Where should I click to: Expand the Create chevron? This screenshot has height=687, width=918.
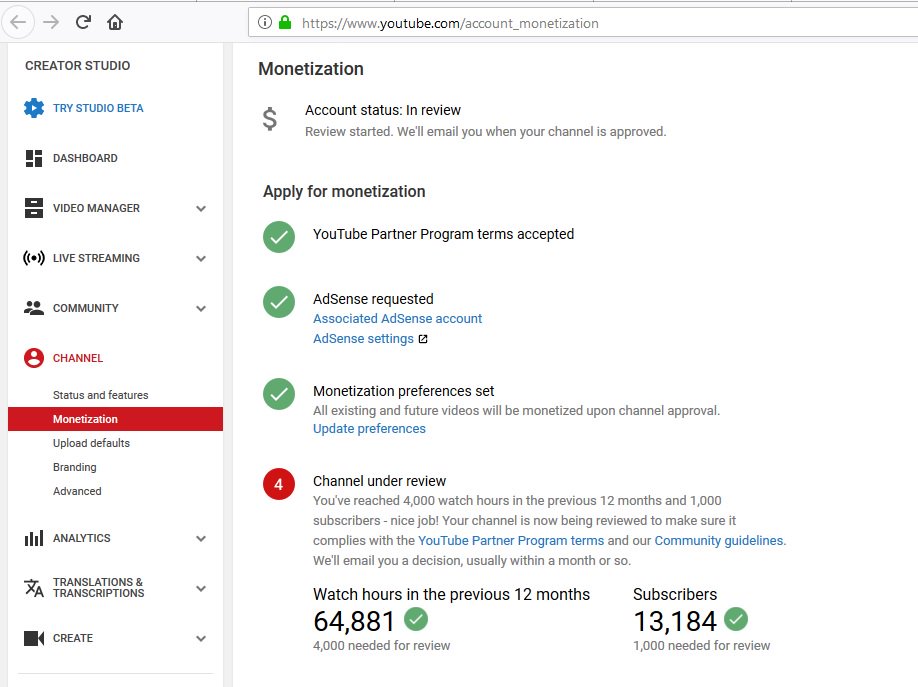click(201, 638)
